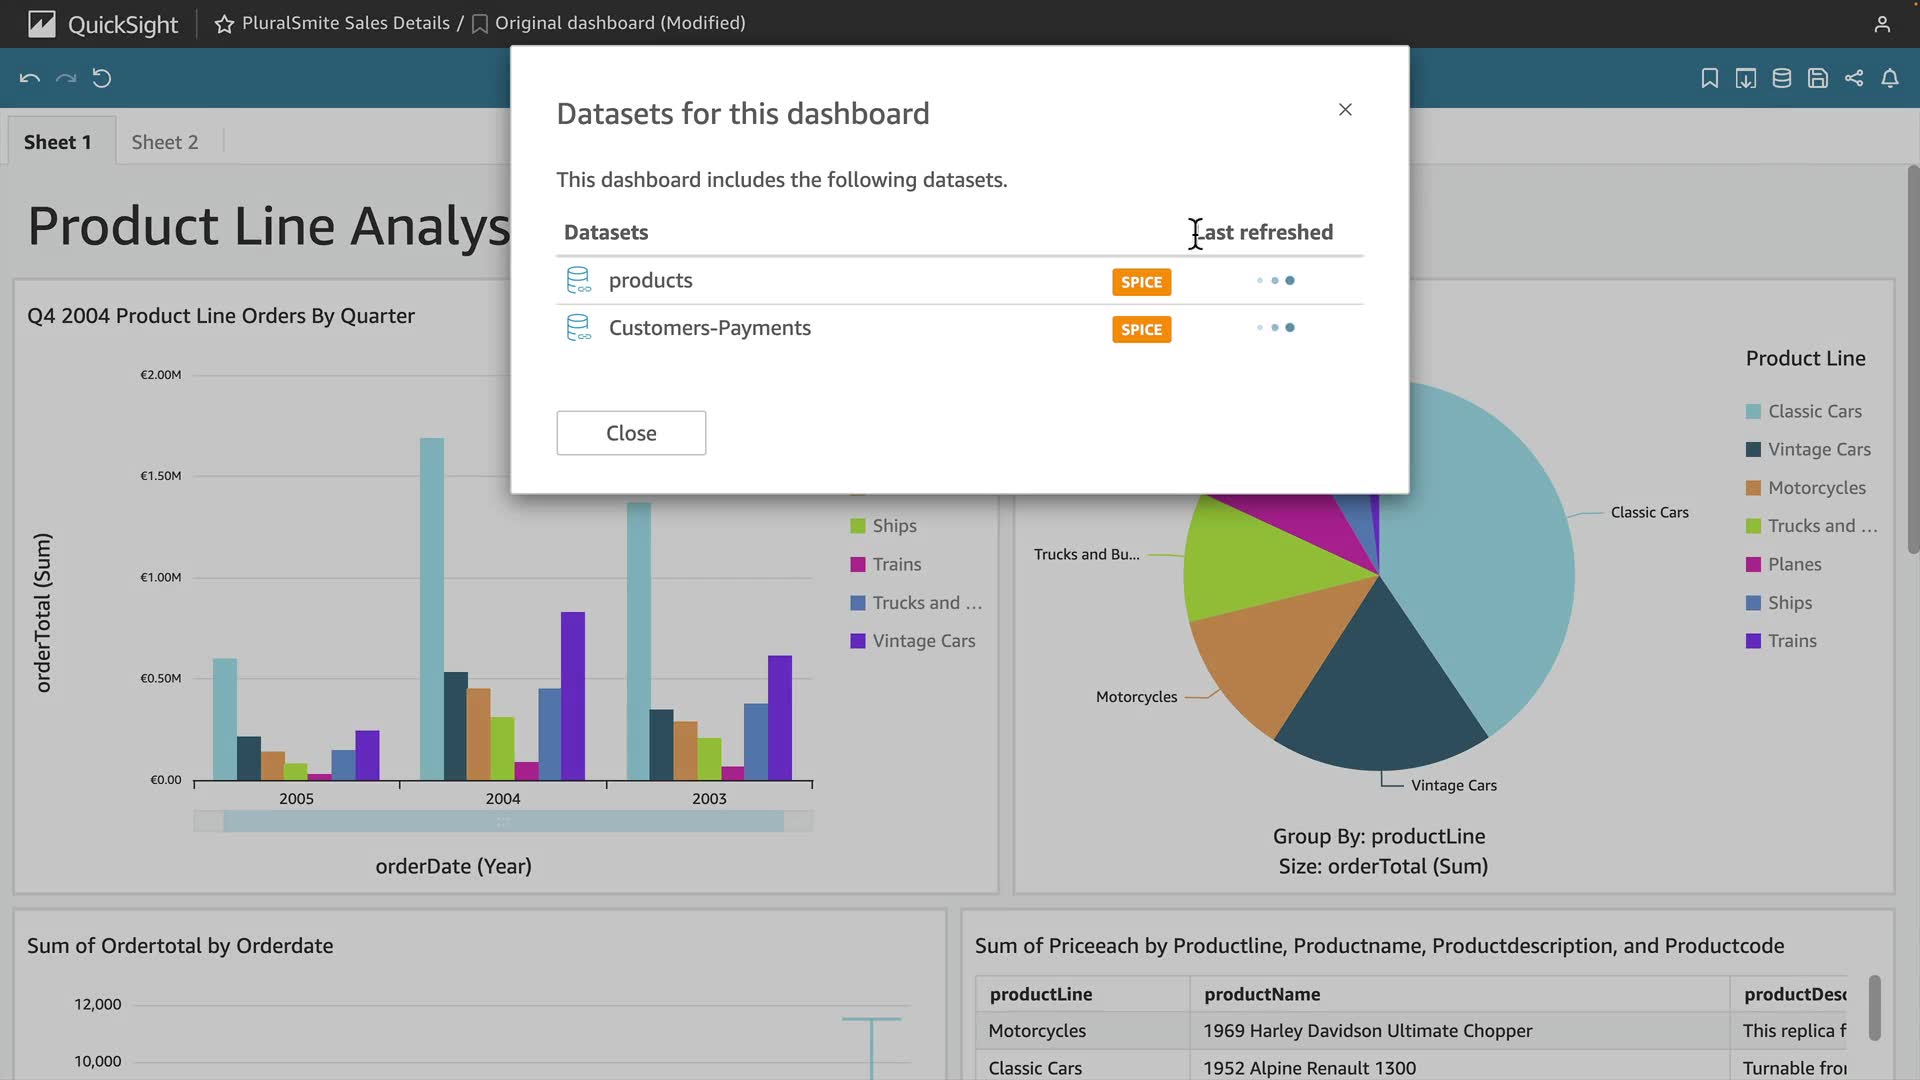Image resolution: width=1920 pixels, height=1080 pixels.
Task: Click the Customers-Payments dataset entry
Action: point(709,328)
